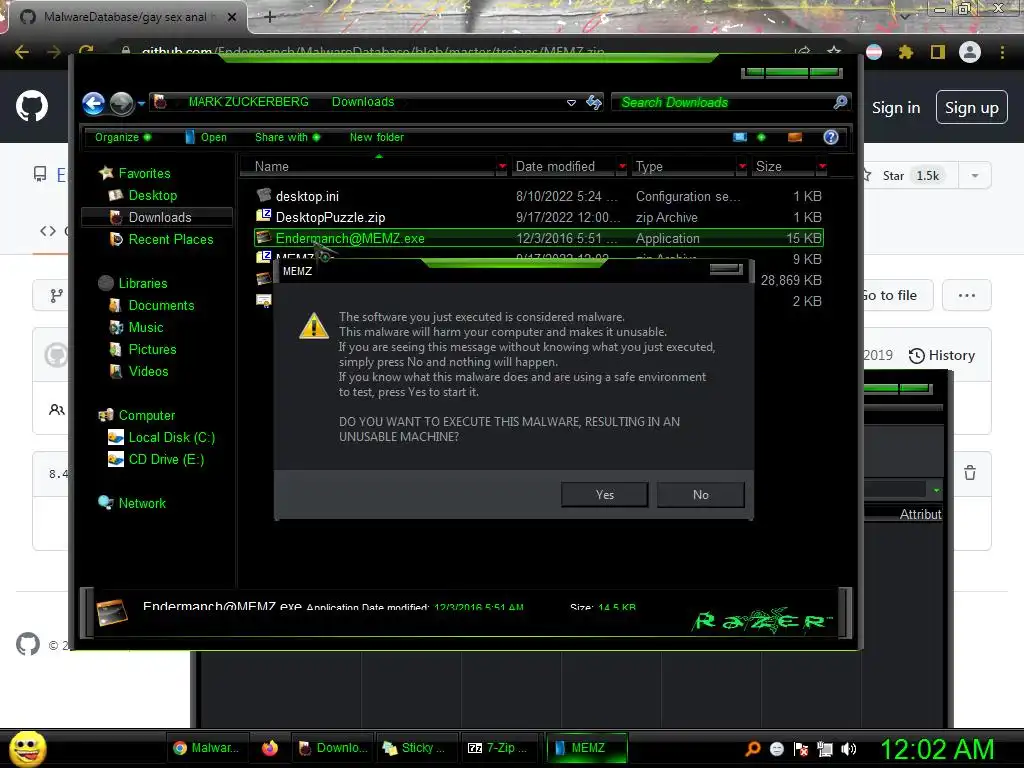The width and height of the screenshot is (1024, 768).
Task: Open the Size column filter dropdown
Action: click(822, 167)
